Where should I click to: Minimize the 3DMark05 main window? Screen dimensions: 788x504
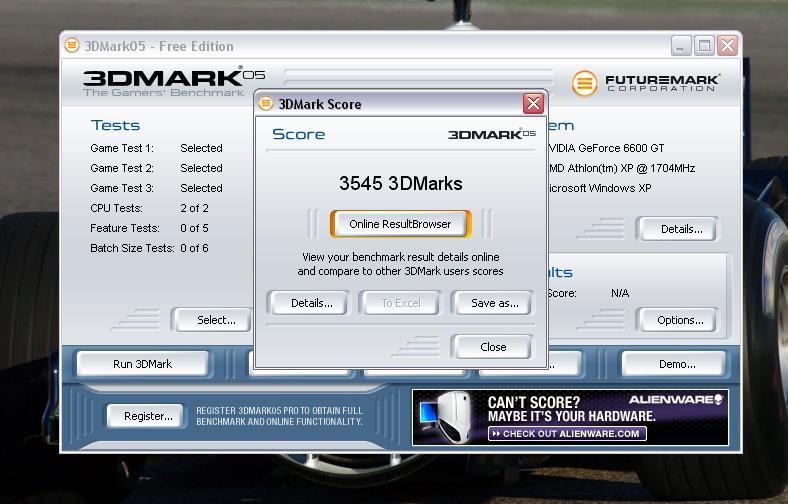coord(681,46)
